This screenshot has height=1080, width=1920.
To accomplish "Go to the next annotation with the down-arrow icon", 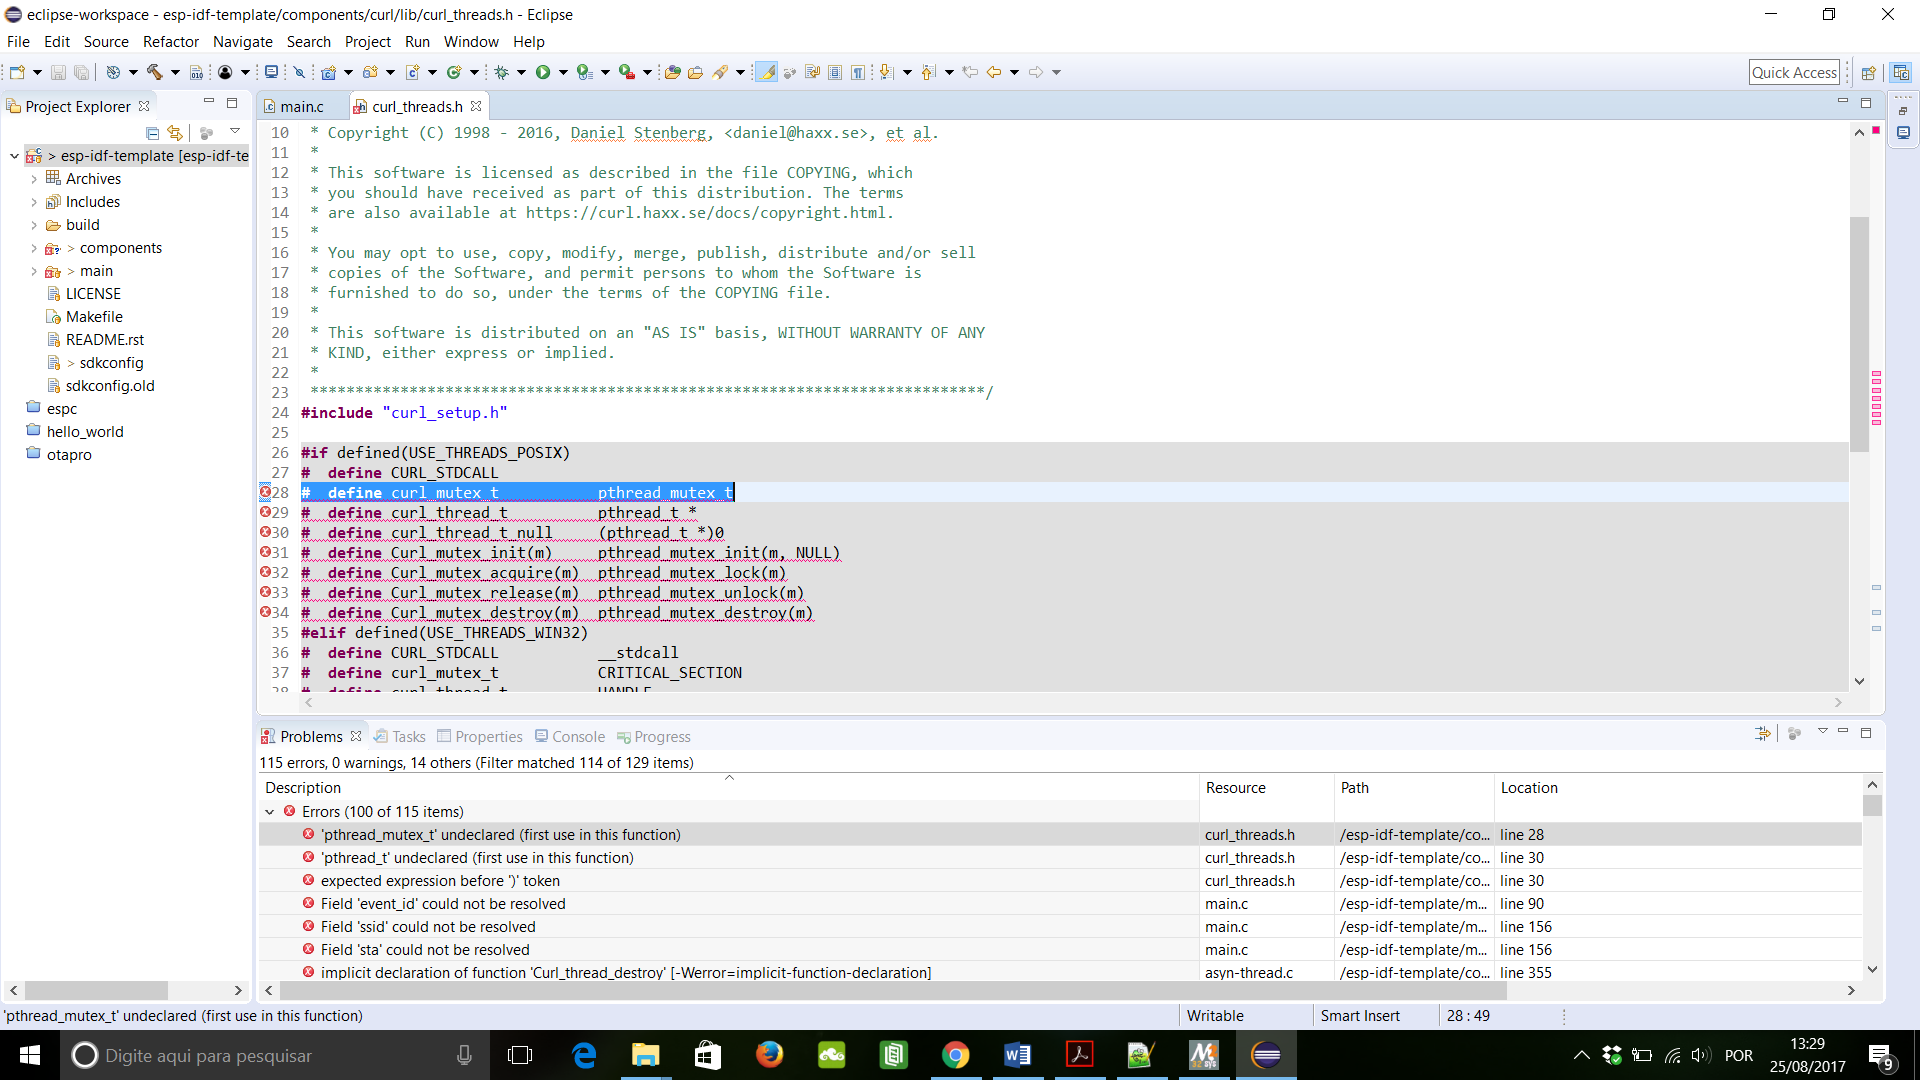I will click(x=887, y=71).
